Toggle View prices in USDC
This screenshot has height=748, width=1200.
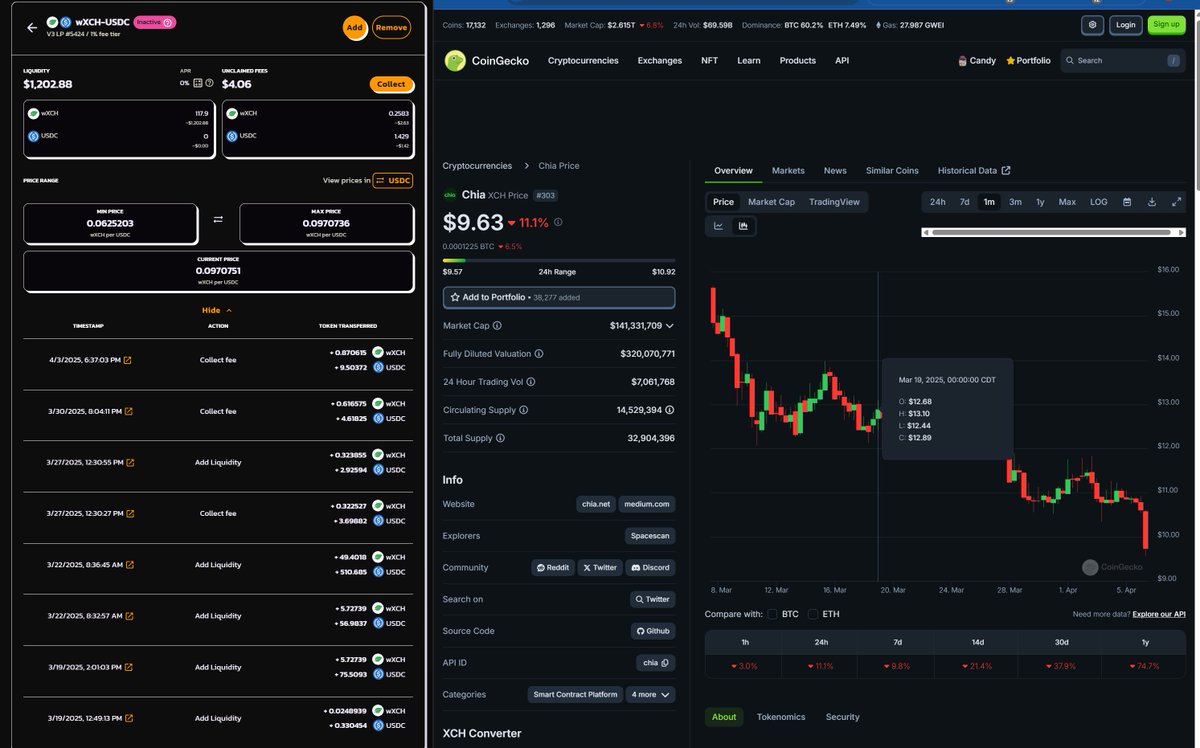(393, 180)
